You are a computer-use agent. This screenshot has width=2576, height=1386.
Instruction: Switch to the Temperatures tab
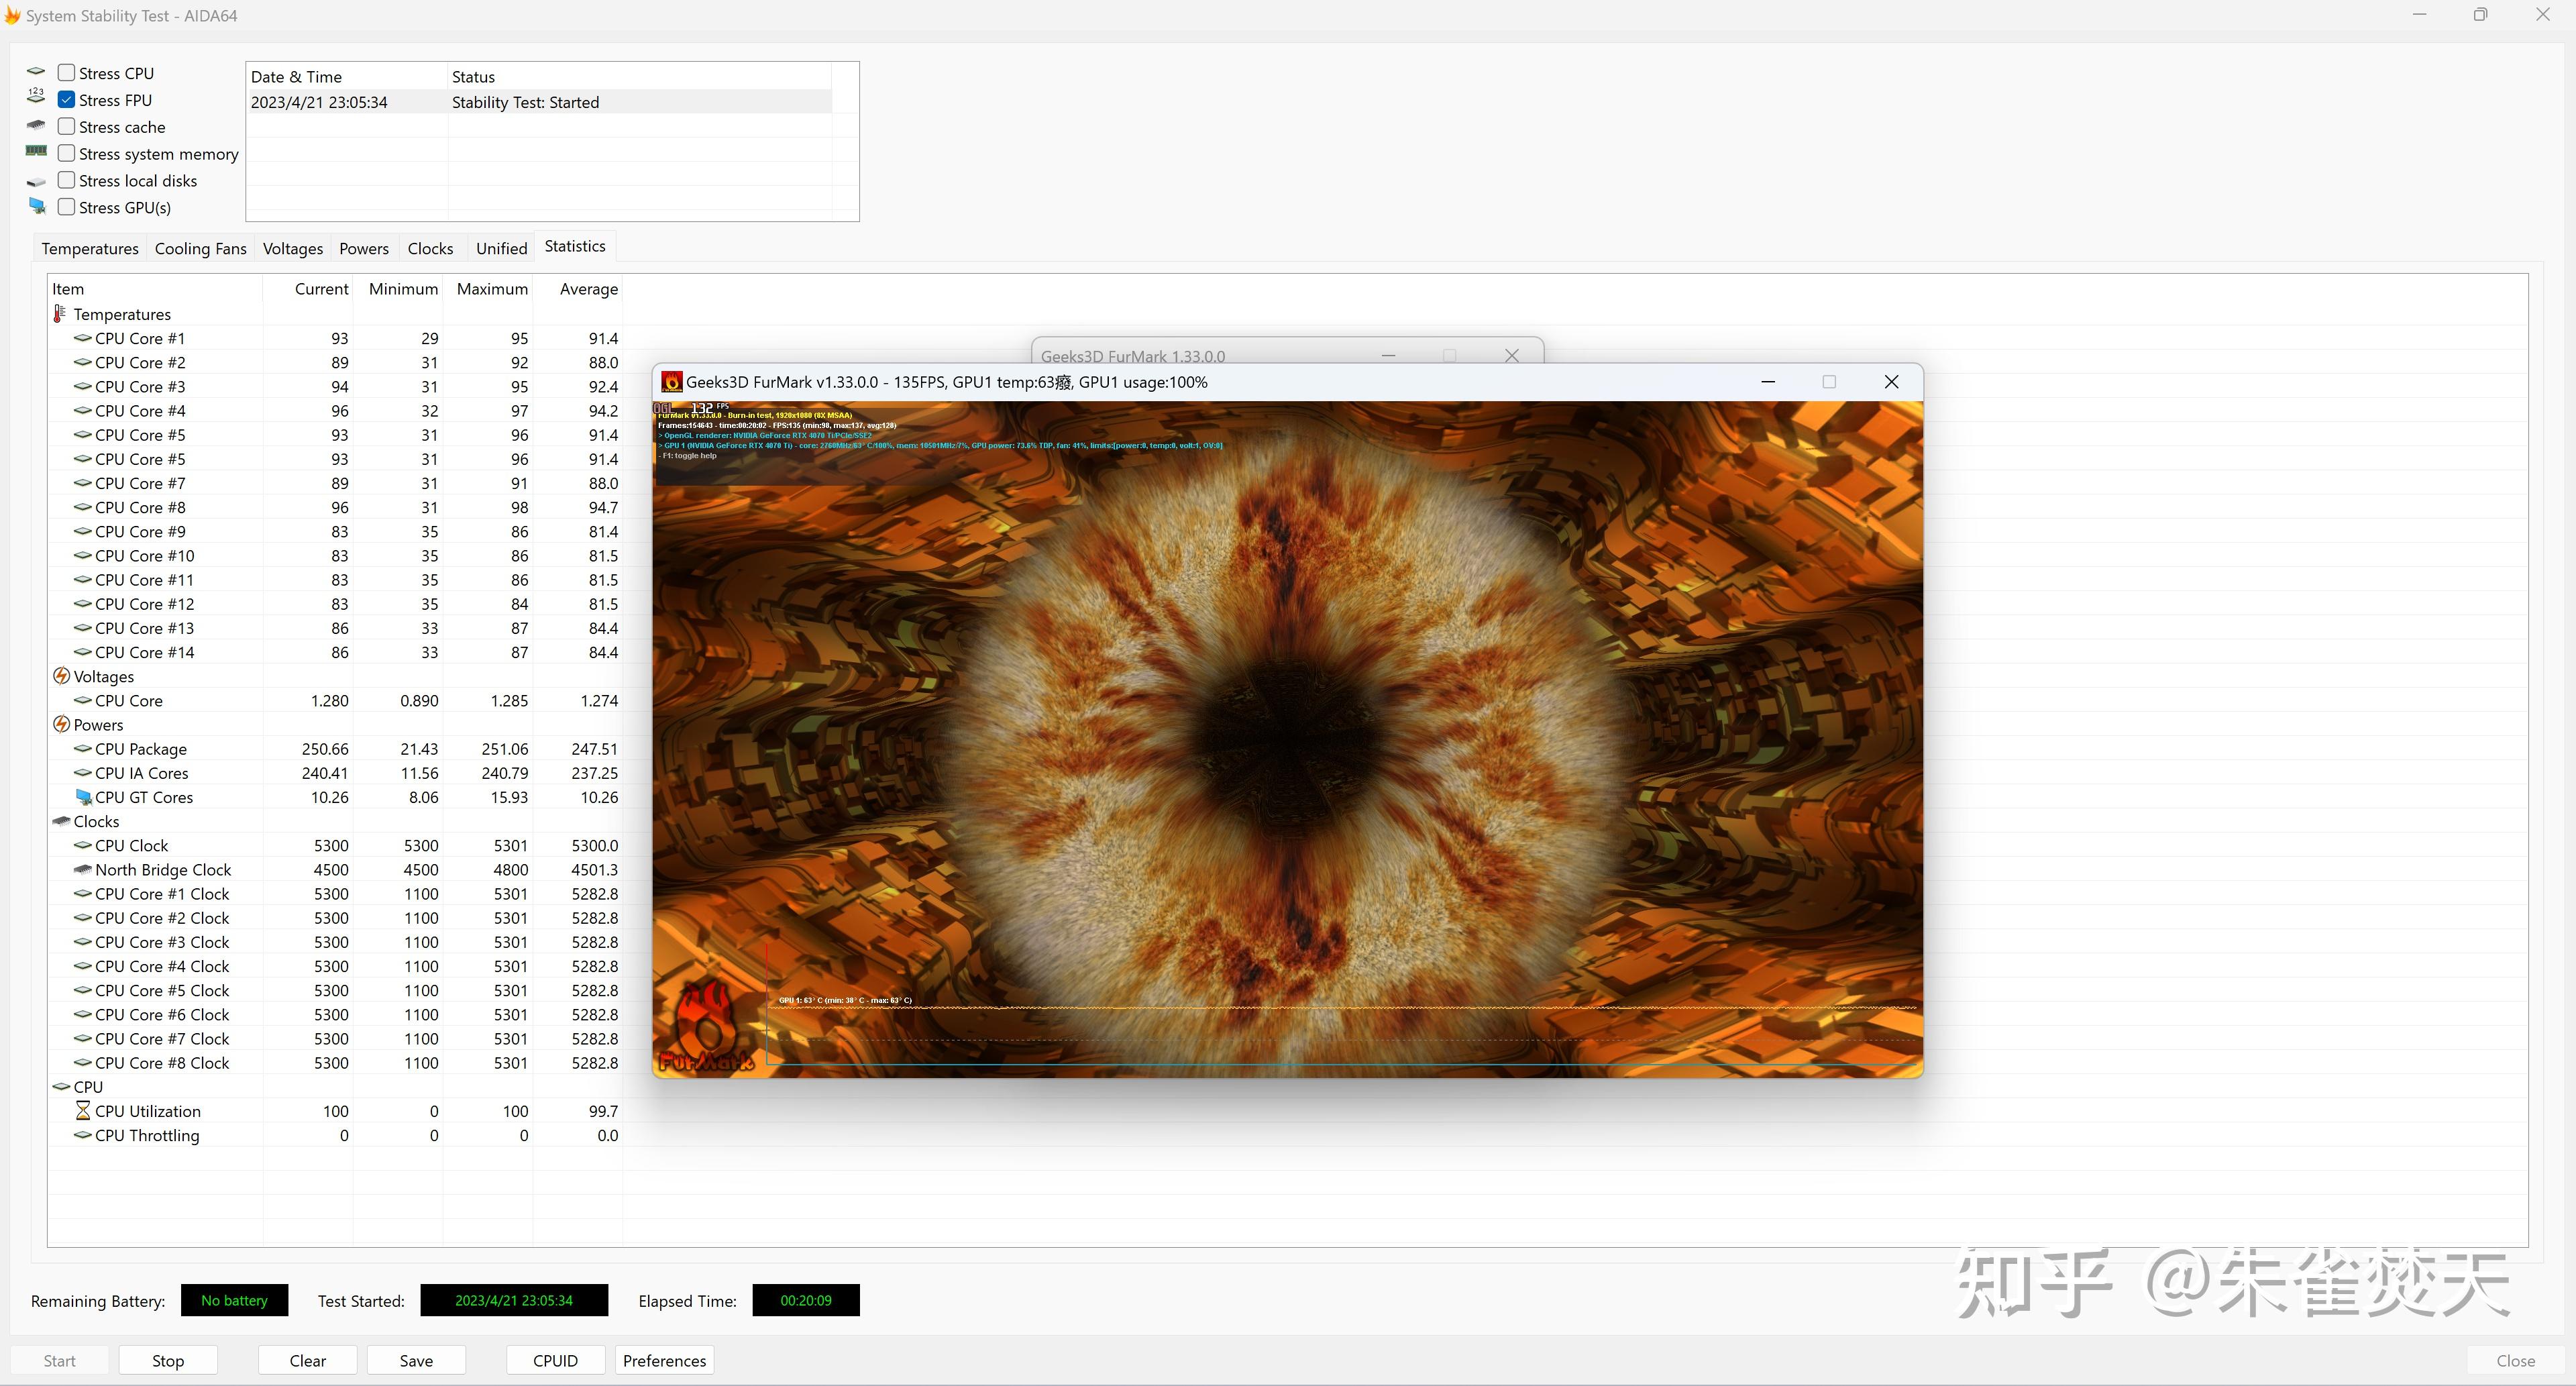coord(90,248)
